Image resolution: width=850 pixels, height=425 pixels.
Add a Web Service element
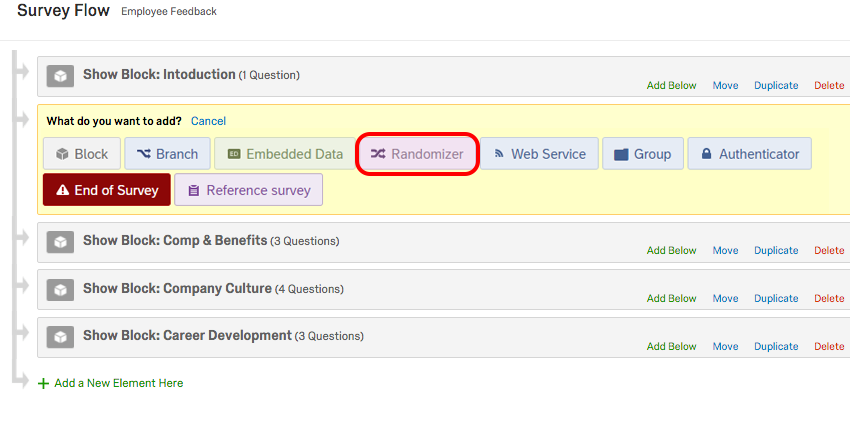click(x=539, y=154)
